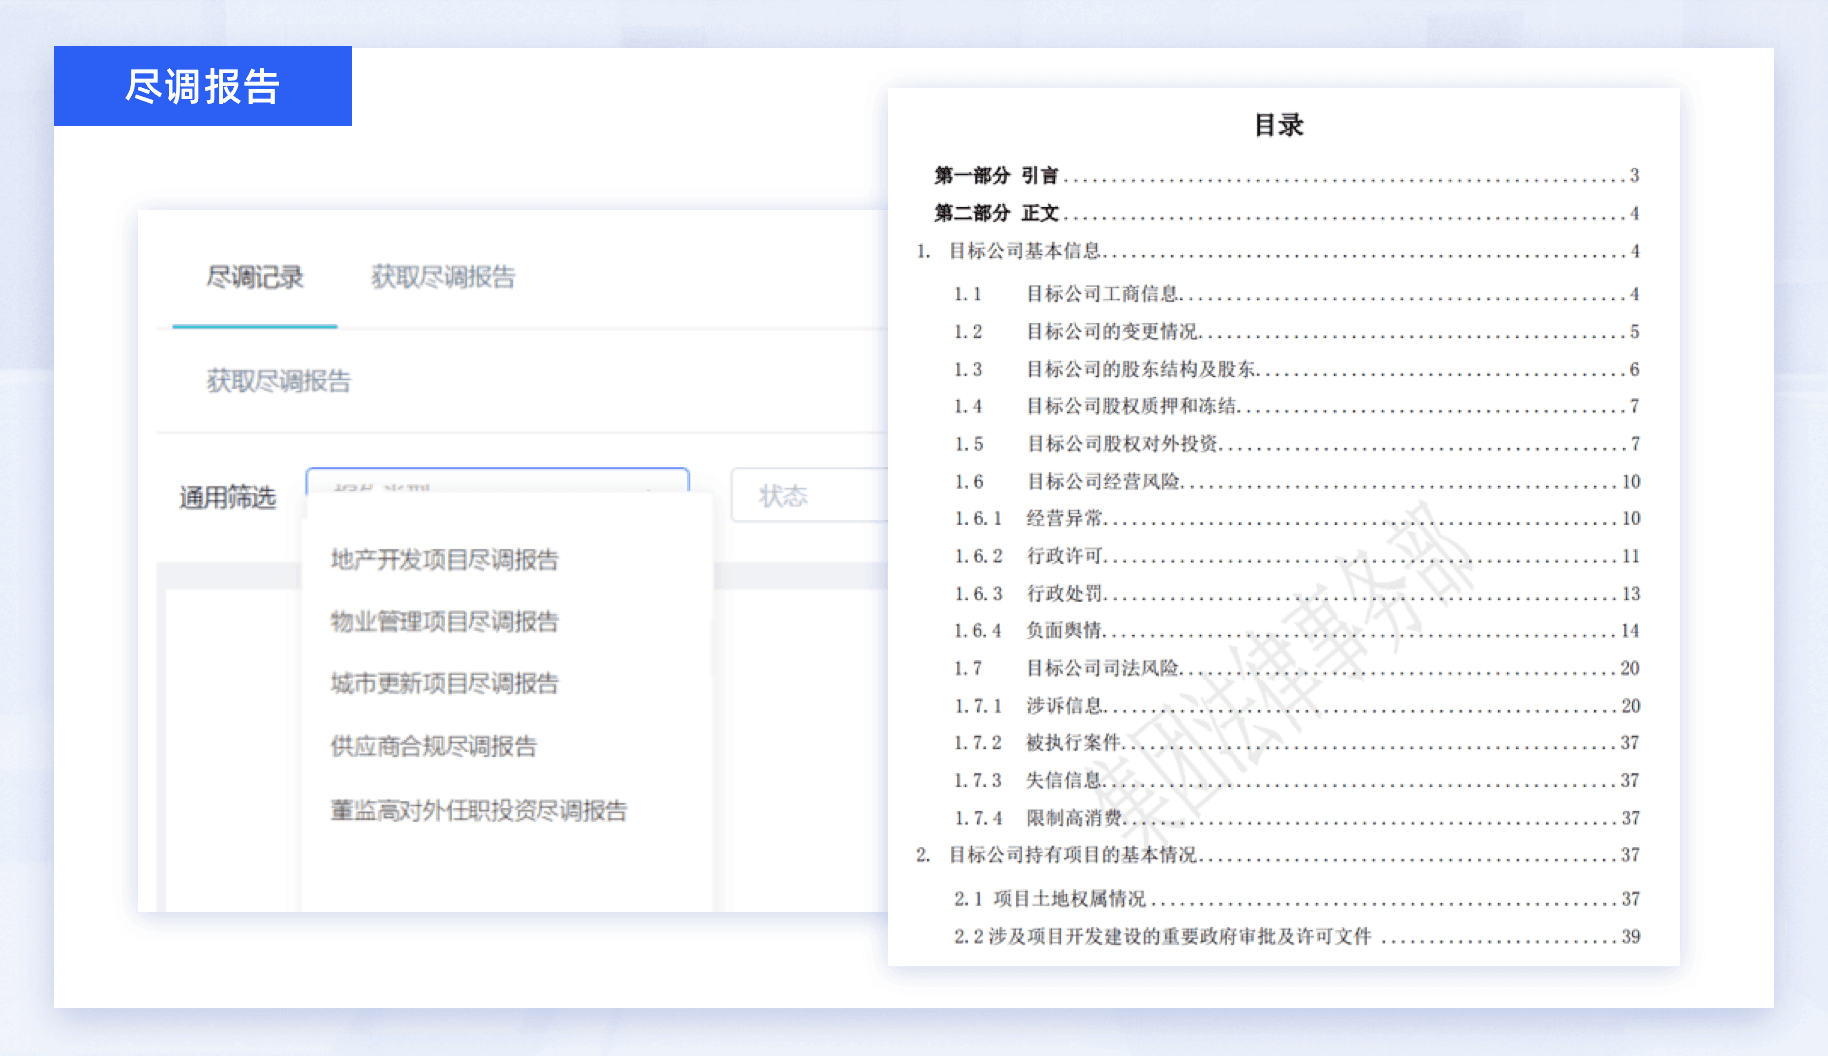This screenshot has width=1828, height=1056.
Task: Pick 供应商合规尽调报告 from the list
Action: pyautogui.click(x=431, y=745)
